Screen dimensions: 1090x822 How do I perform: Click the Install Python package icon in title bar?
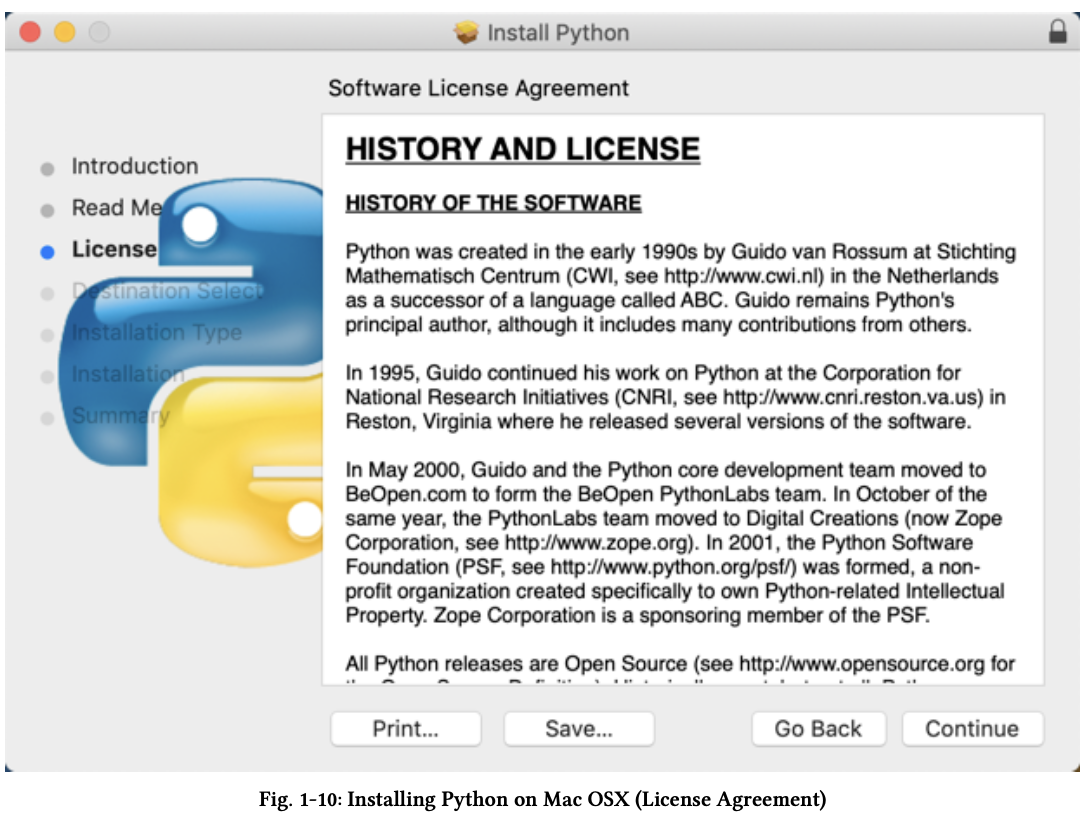[467, 32]
